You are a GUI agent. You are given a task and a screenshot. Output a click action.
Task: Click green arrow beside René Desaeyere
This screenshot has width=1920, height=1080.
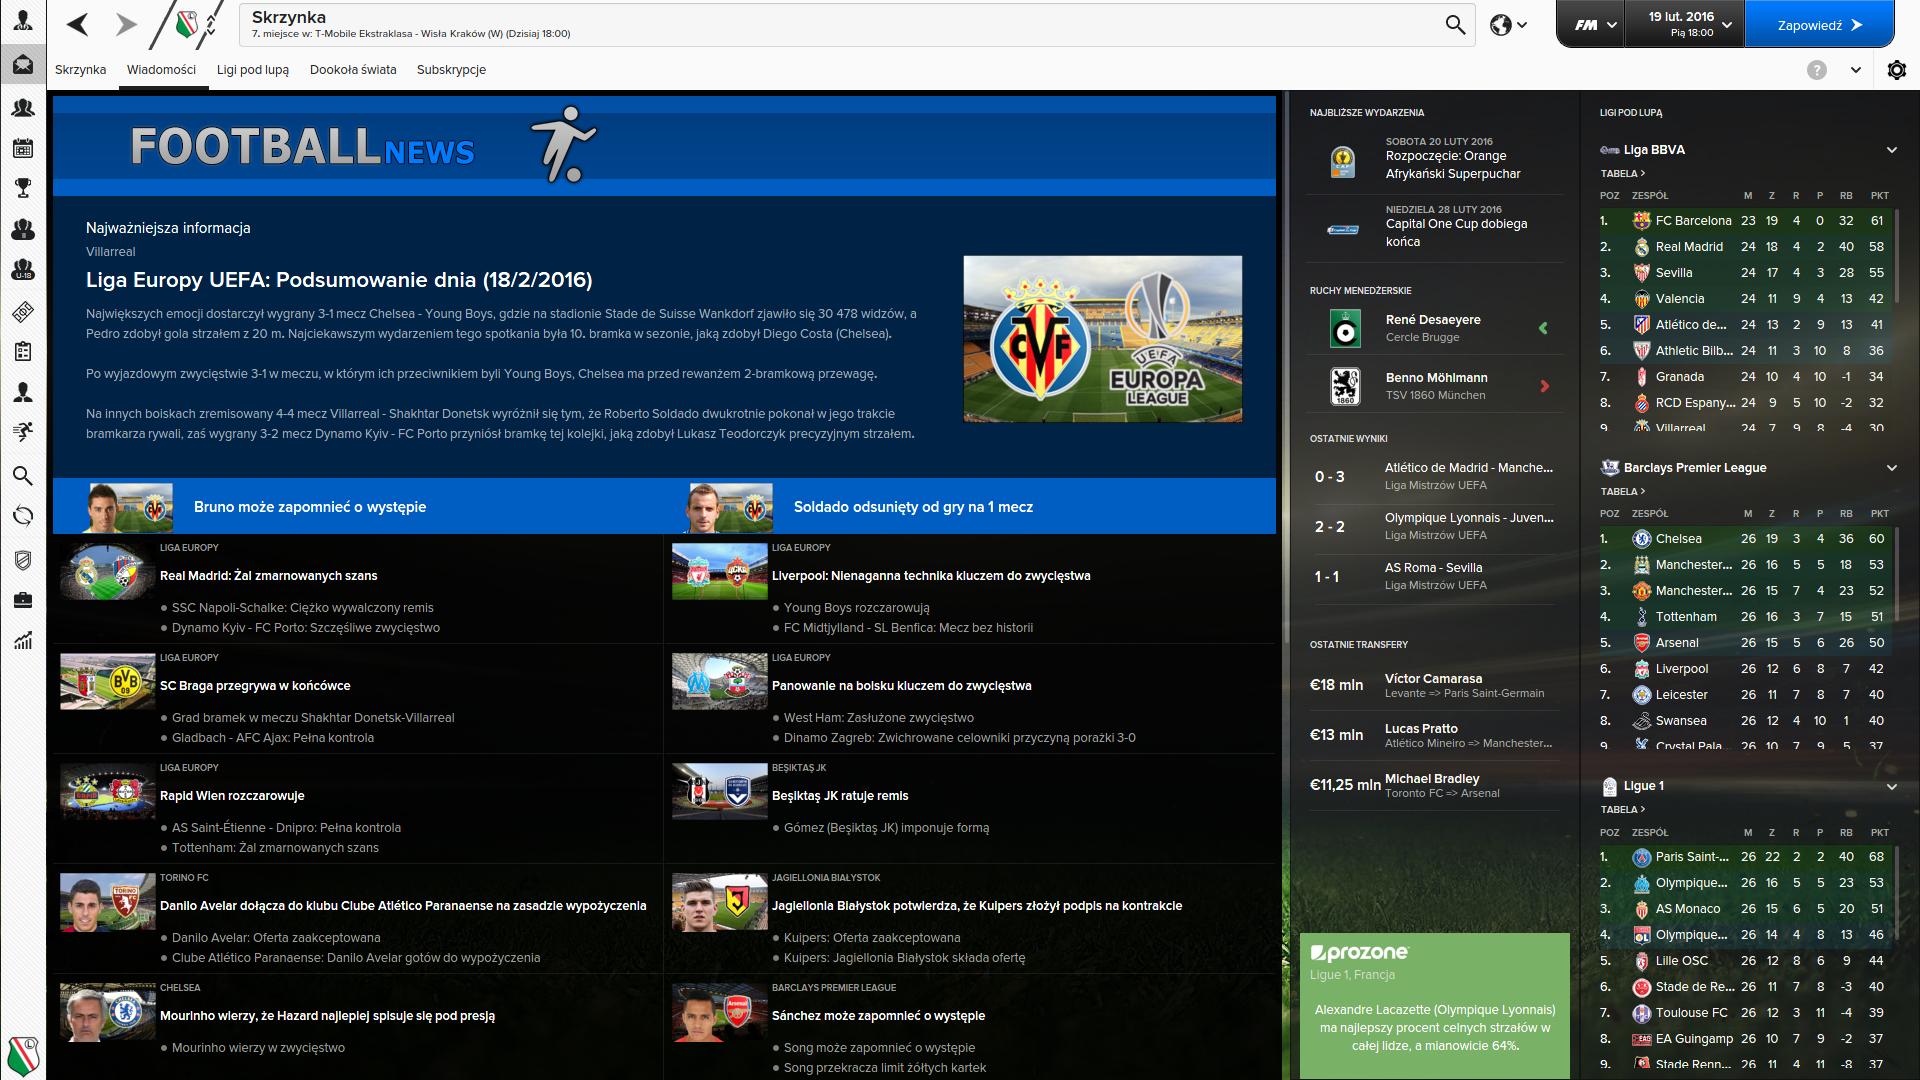(1543, 328)
